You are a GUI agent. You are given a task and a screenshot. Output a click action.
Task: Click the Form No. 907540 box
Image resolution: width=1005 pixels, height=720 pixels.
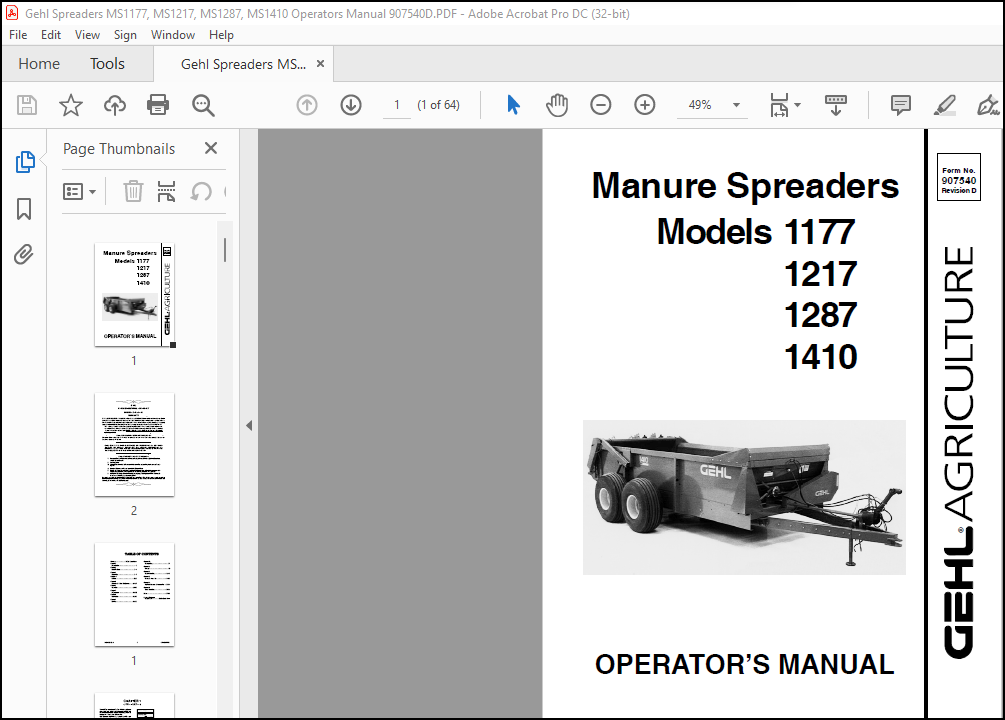[958, 177]
